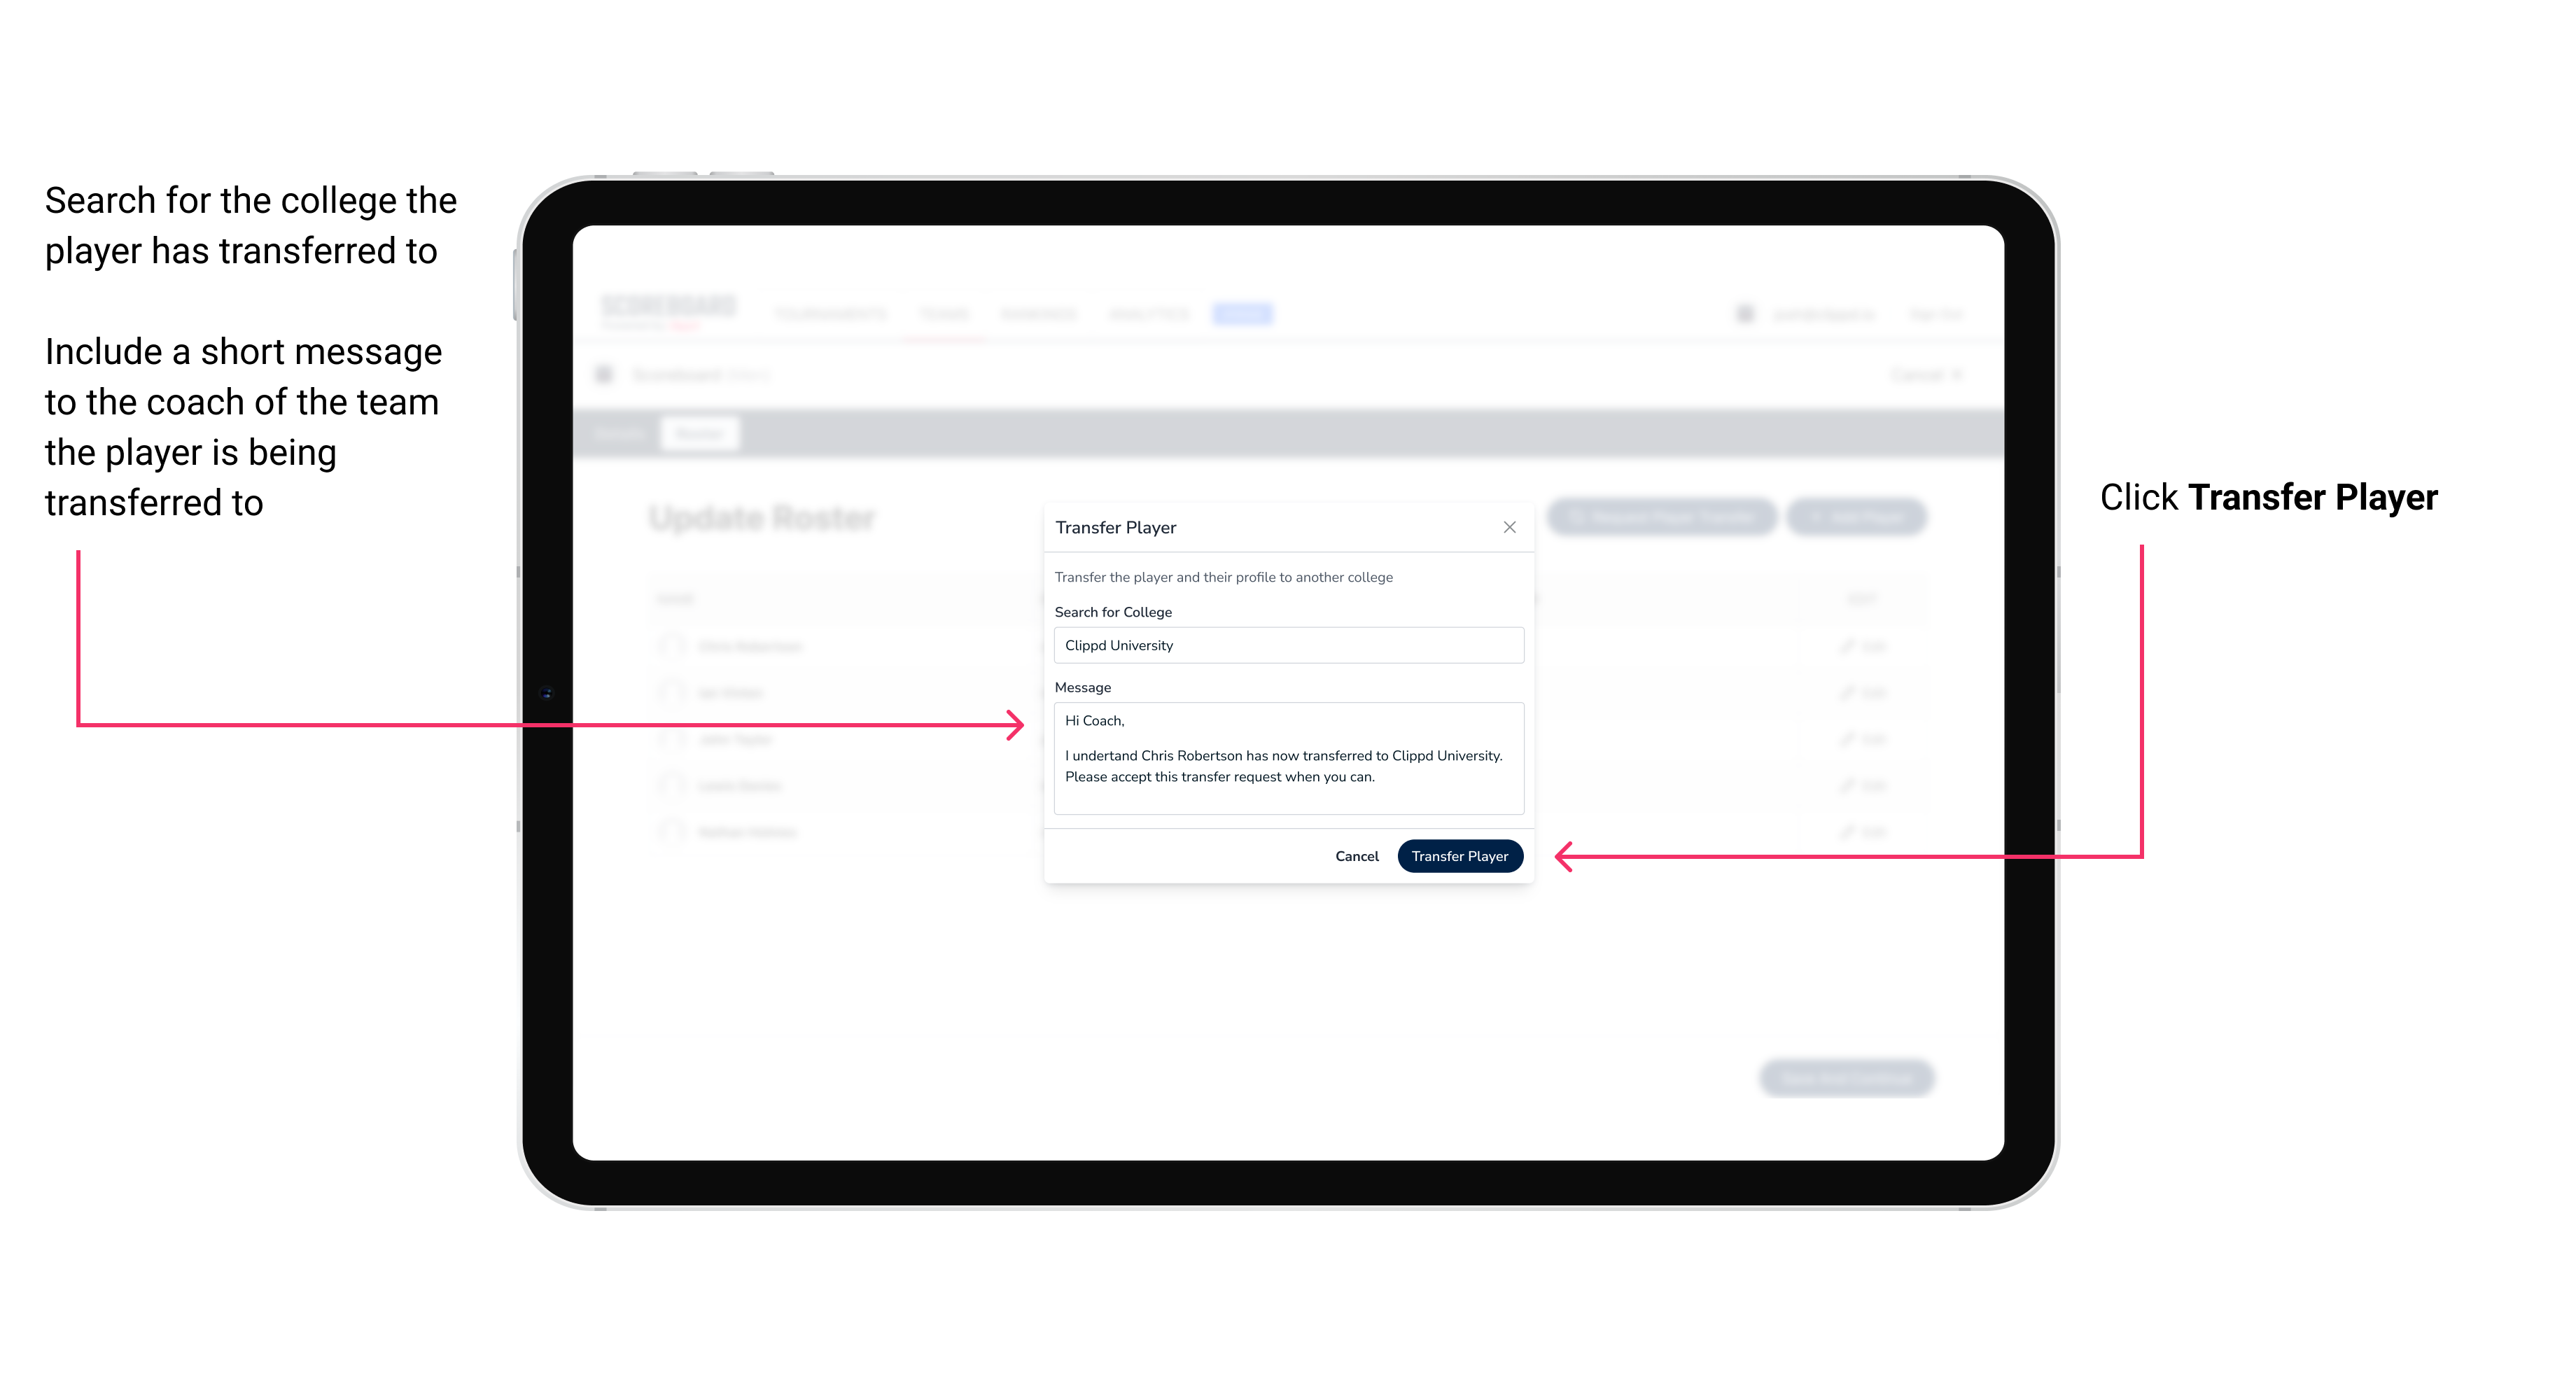Click the Clippd University college search result

click(1284, 645)
